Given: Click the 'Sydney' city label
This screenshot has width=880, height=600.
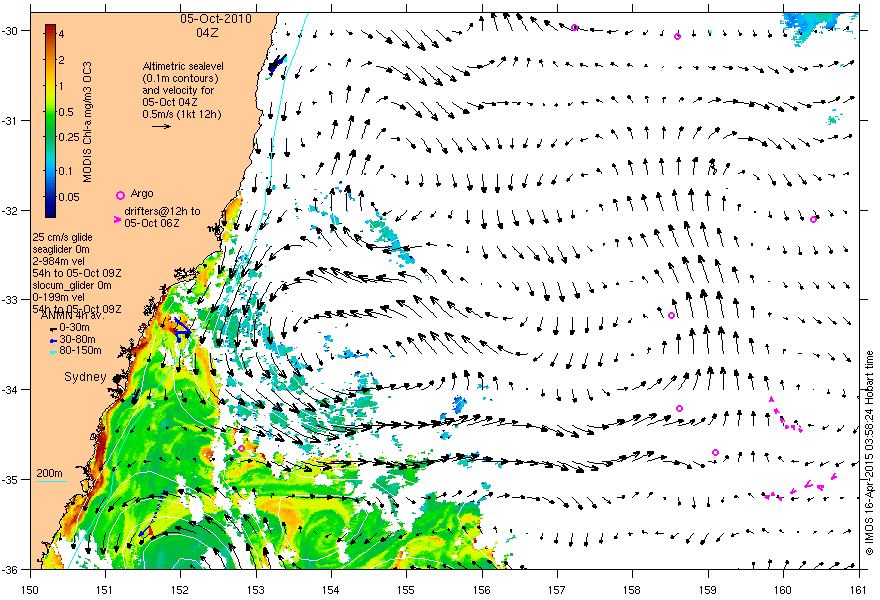Looking at the screenshot, I should click(x=85, y=377).
